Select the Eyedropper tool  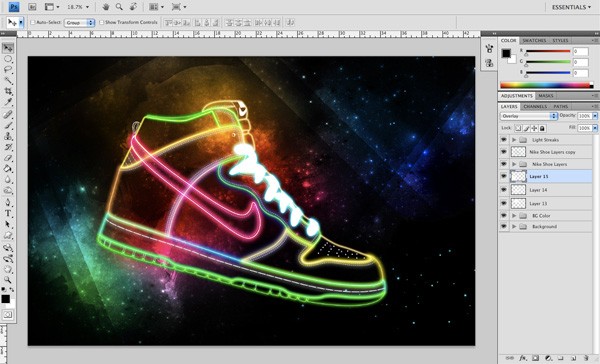tap(8, 102)
